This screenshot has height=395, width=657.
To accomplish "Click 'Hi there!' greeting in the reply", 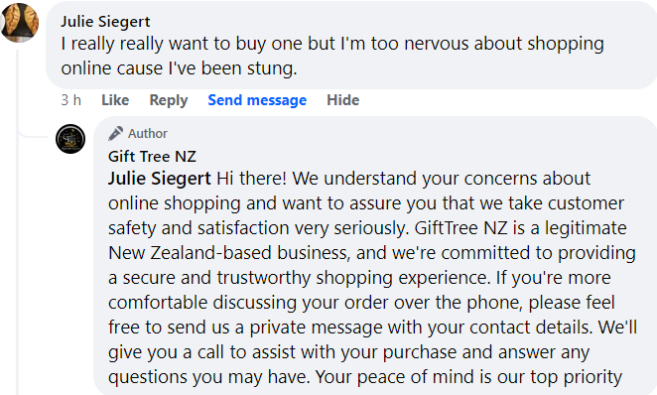I will tap(251, 179).
